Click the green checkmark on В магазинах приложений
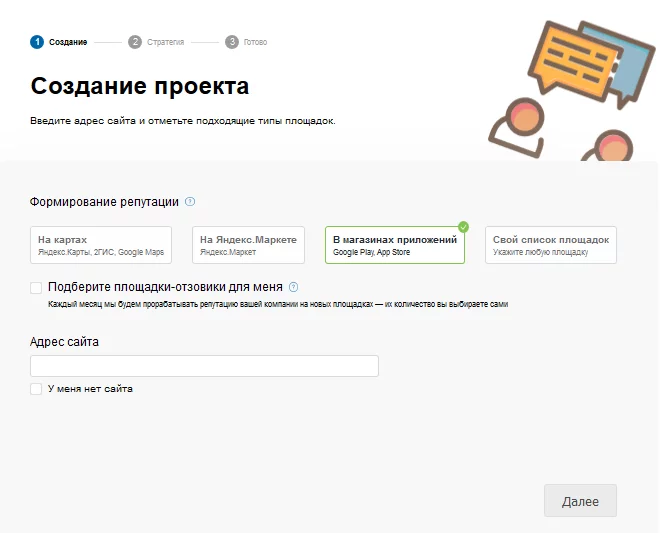This screenshot has height=533, width=660. (x=463, y=227)
